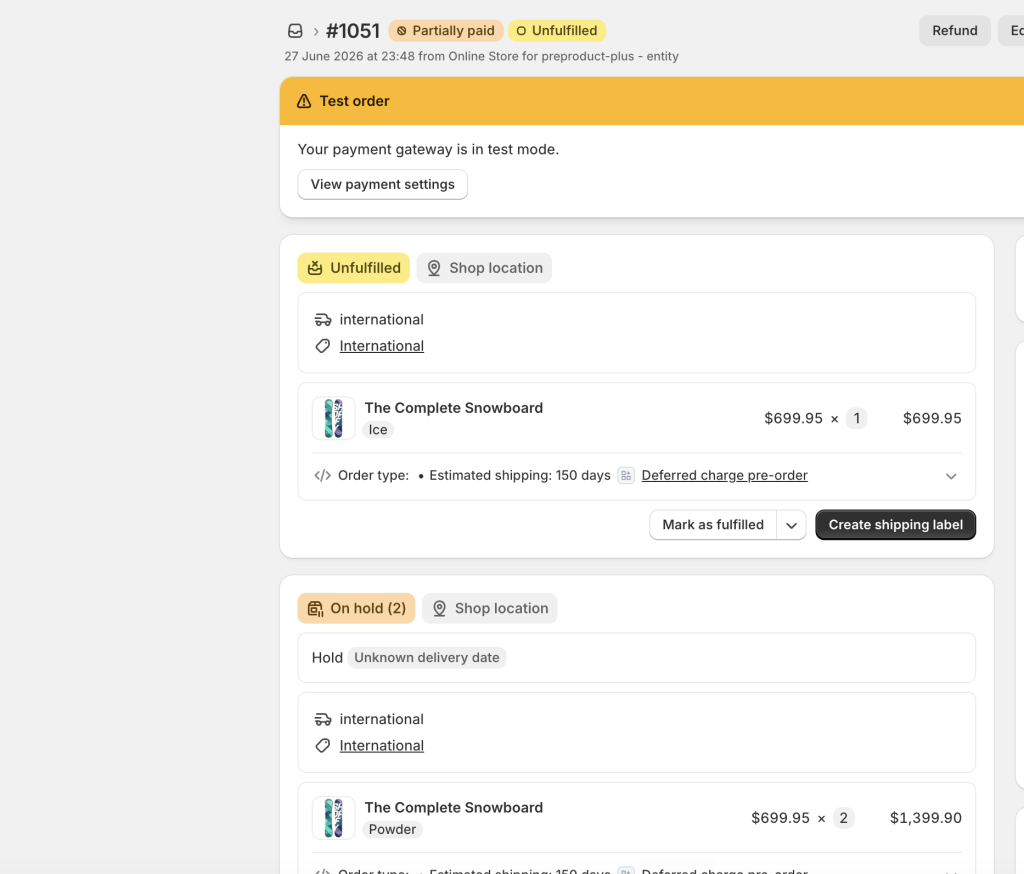Open the International link in the Unfulfilled card
This screenshot has width=1024, height=874.
pos(381,346)
